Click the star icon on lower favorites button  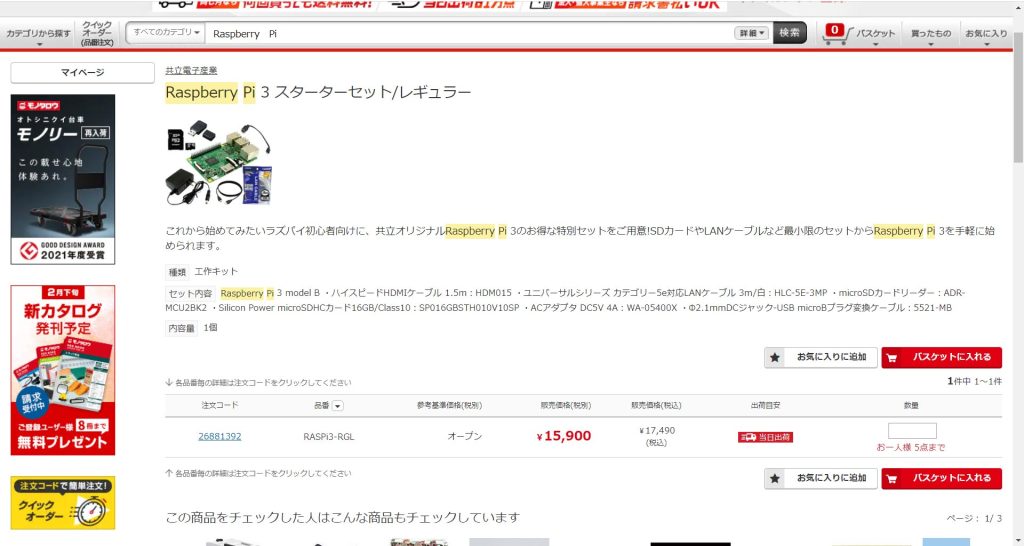[776, 479]
